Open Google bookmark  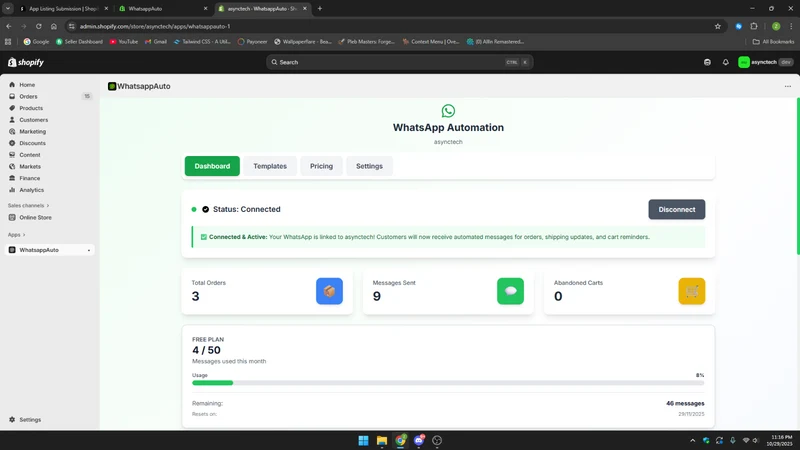pyautogui.click(x=36, y=42)
